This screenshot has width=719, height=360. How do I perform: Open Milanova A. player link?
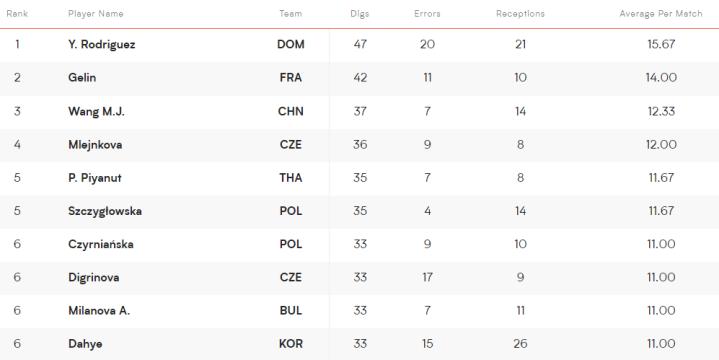[99, 310]
